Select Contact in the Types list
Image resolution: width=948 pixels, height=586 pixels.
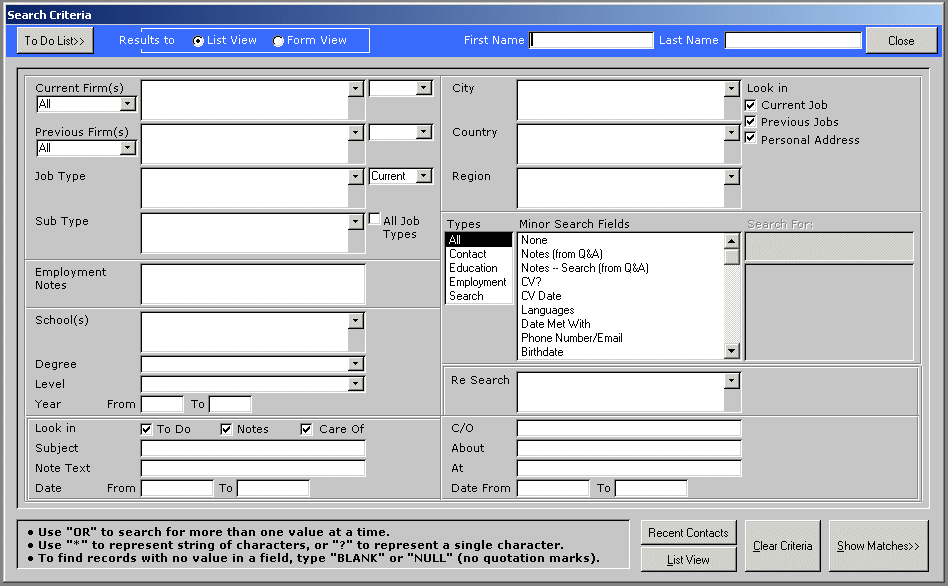[478, 254]
